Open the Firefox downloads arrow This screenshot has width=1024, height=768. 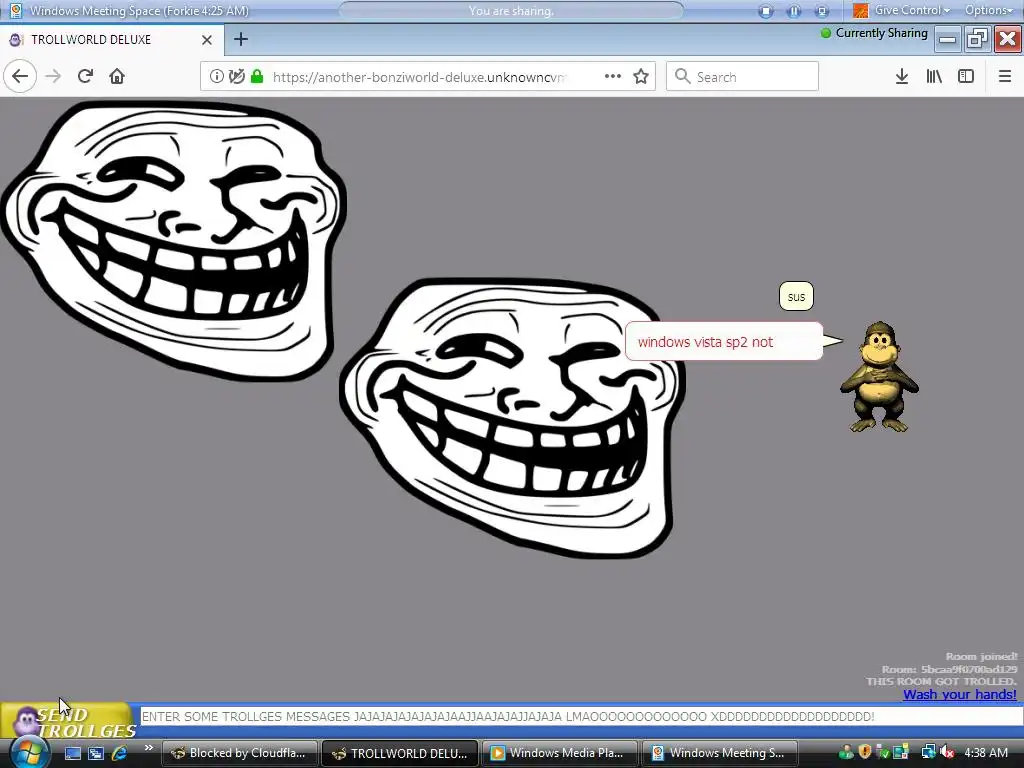(902, 76)
